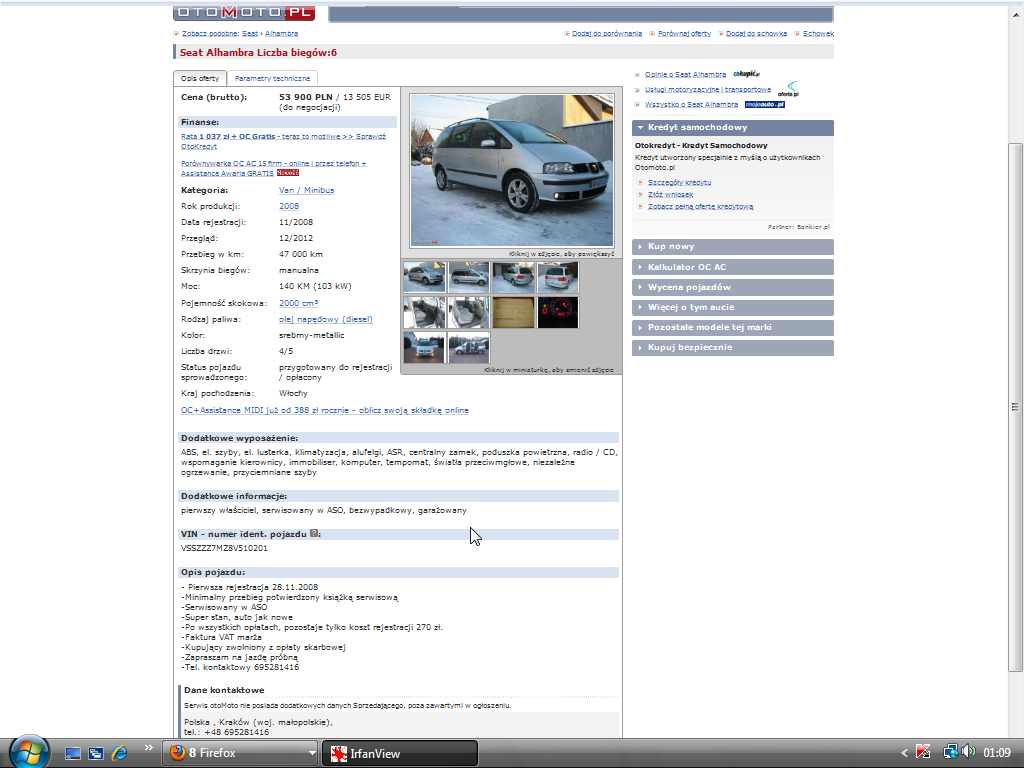Select first thumbnail in top row

coord(424,277)
